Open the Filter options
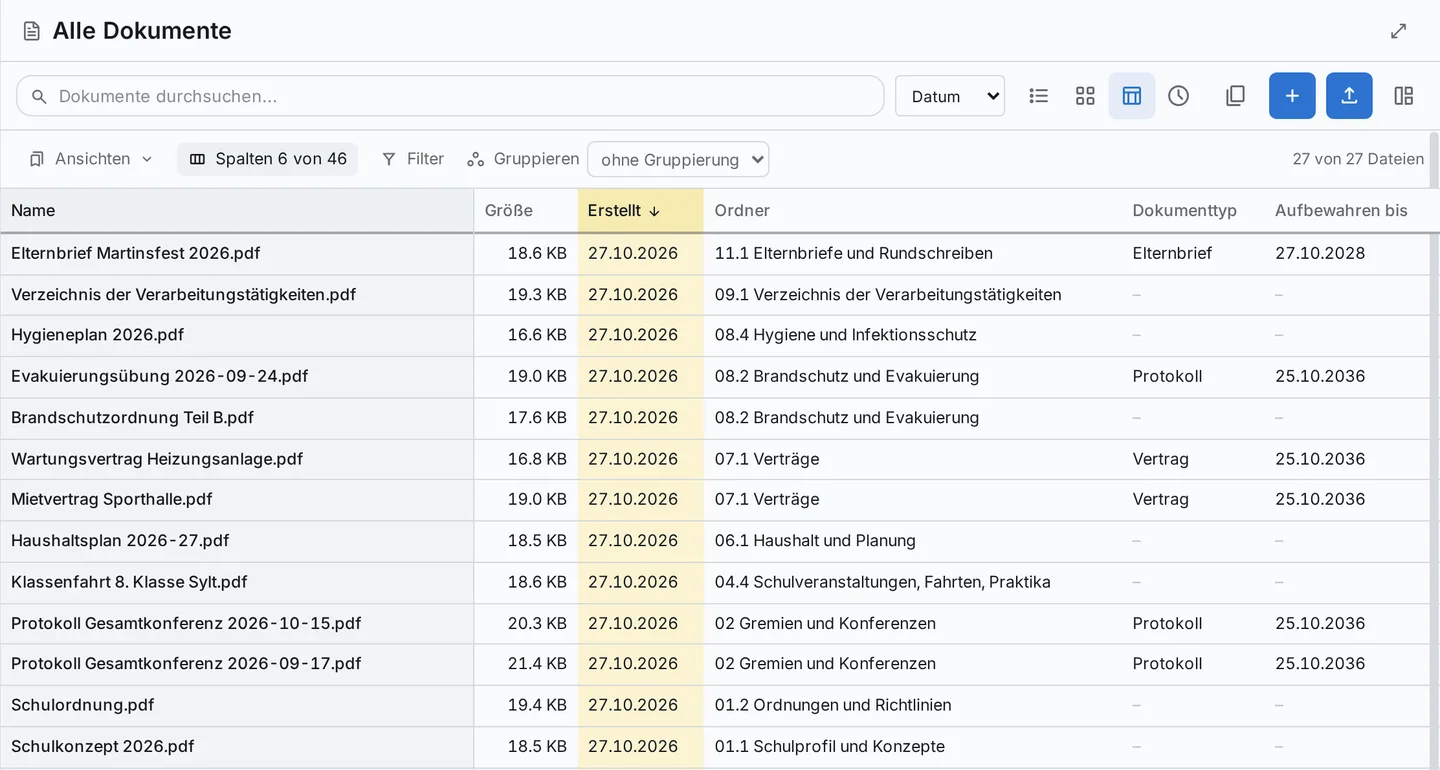The width and height of the screenshot is (1440, 770). 413,159
